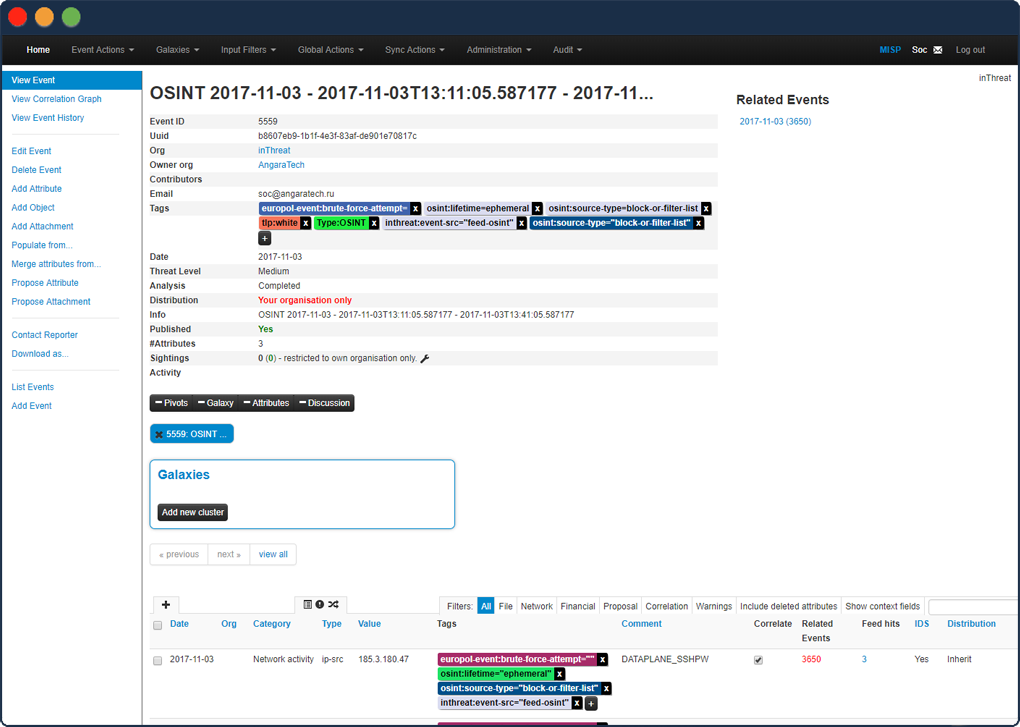Select View Correlation Graph in sidebar
This screenshot has width=1020, height=727.
[x=57, y=99]
